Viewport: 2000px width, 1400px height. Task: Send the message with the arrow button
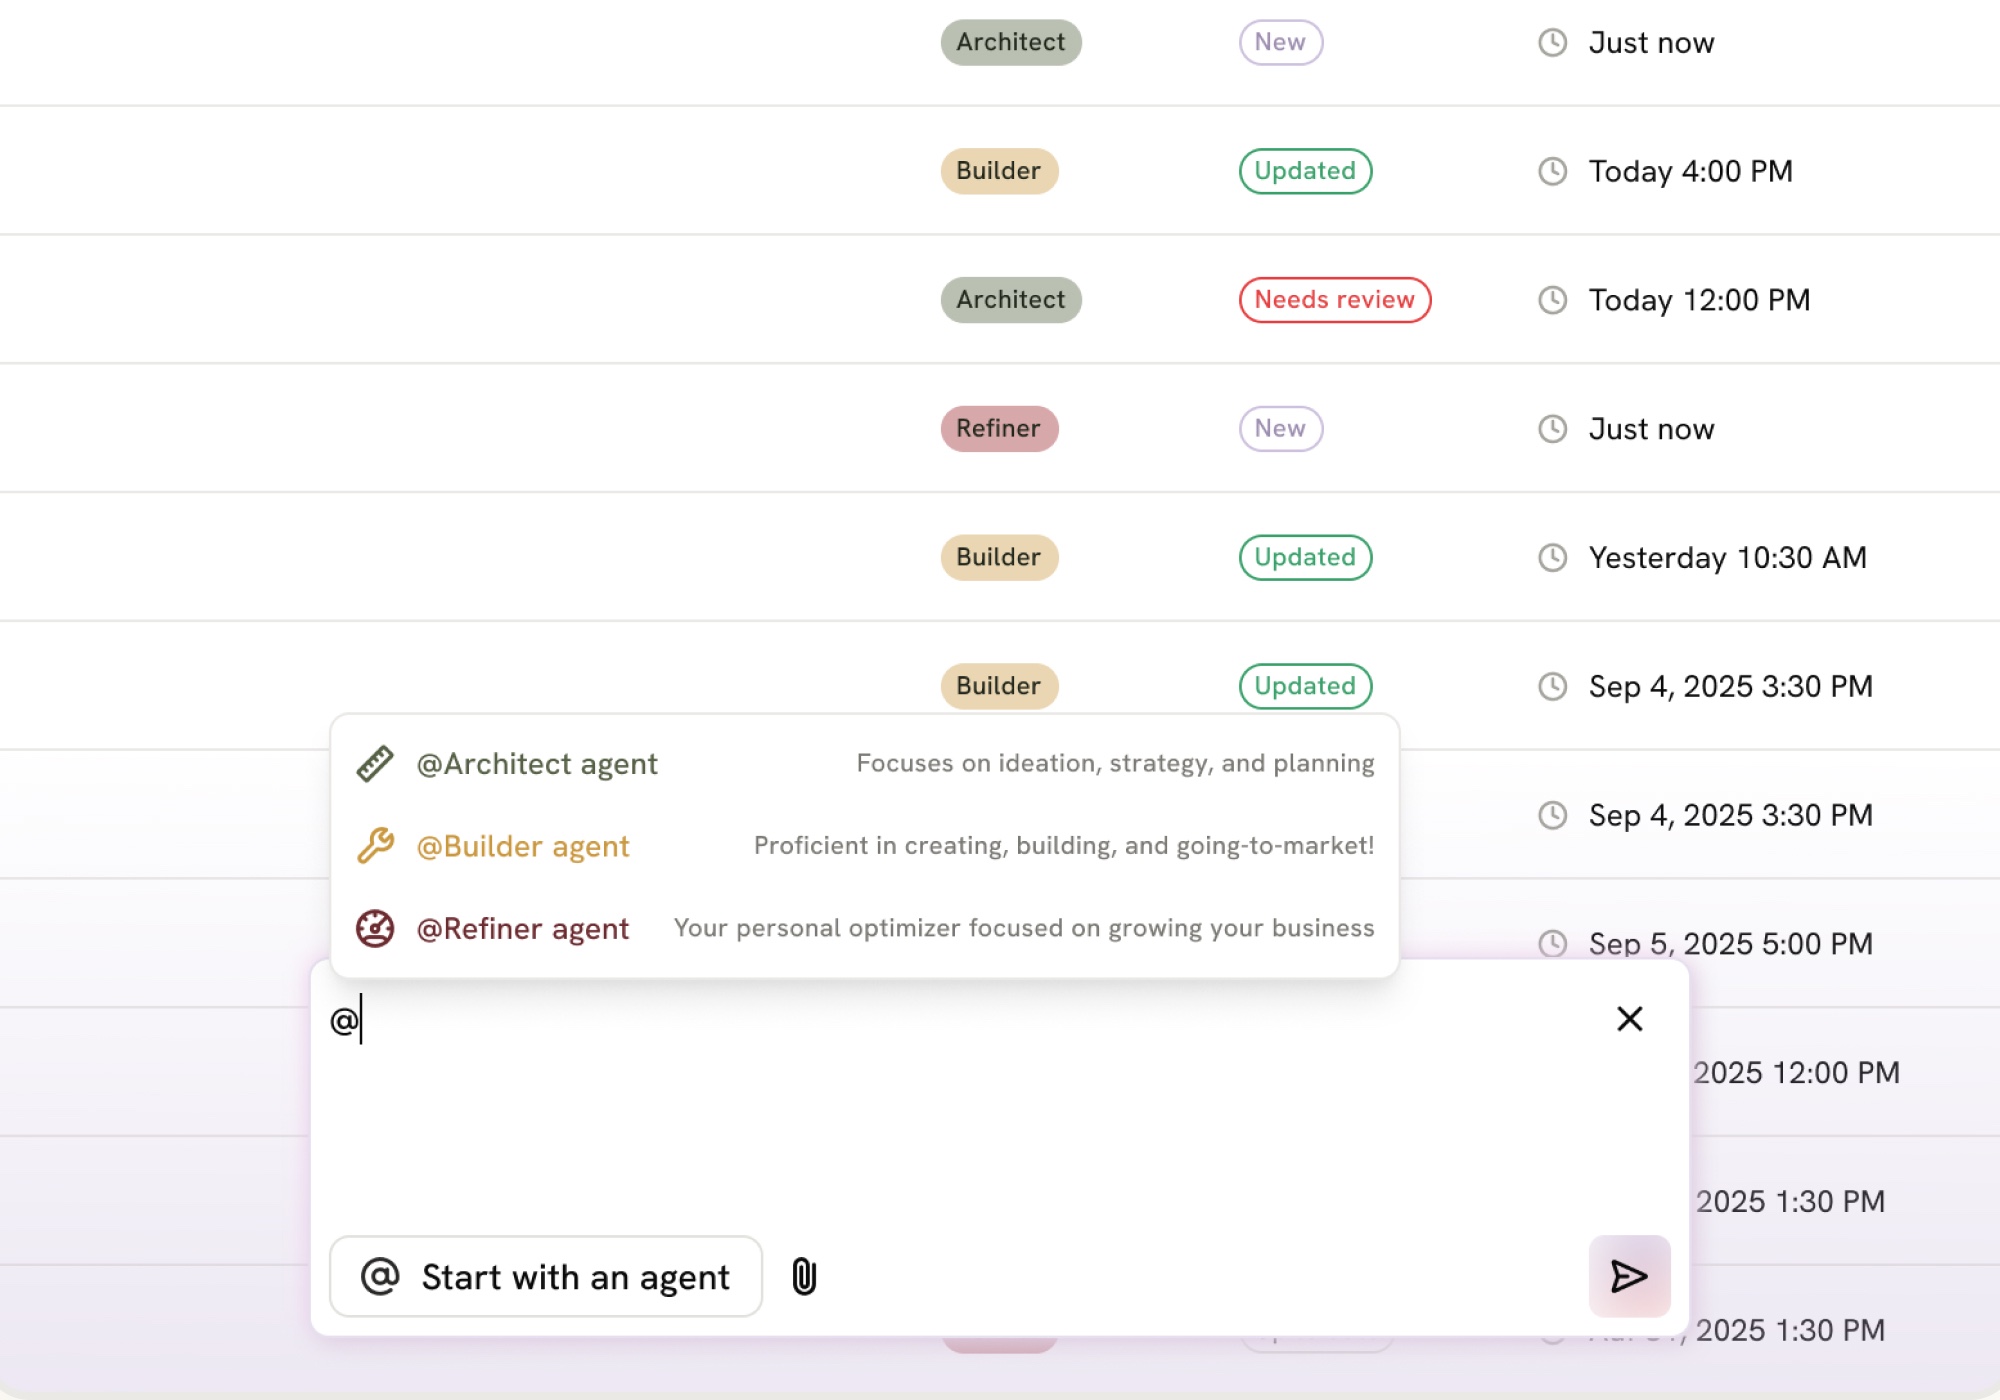click(1629, 1276)
